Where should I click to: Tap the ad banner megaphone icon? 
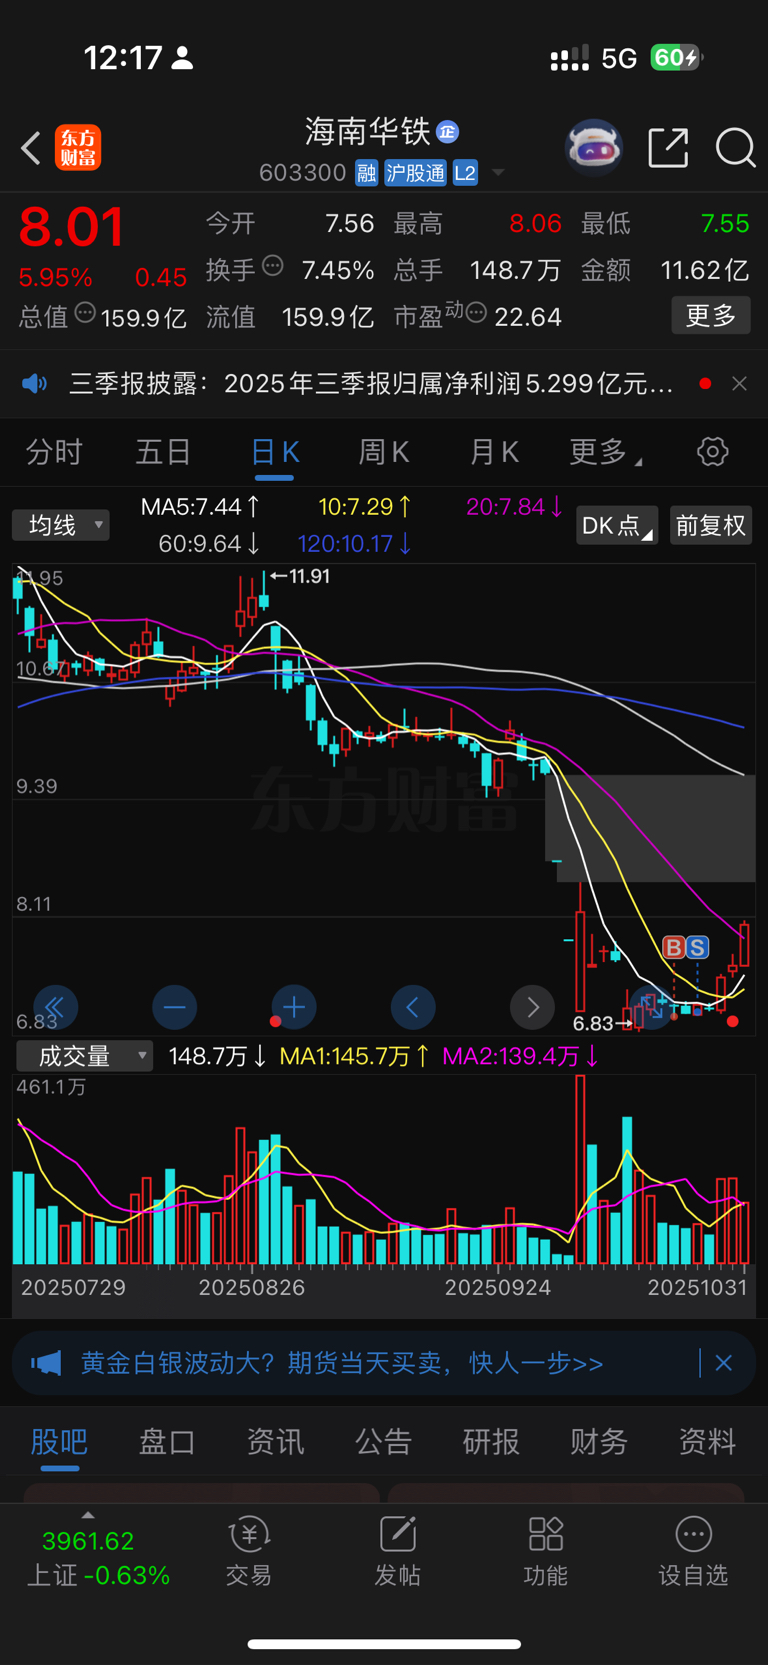tap(46, 1363)
